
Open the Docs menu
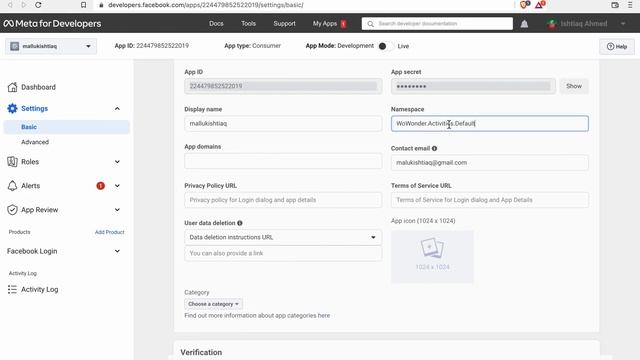point(216,24)
